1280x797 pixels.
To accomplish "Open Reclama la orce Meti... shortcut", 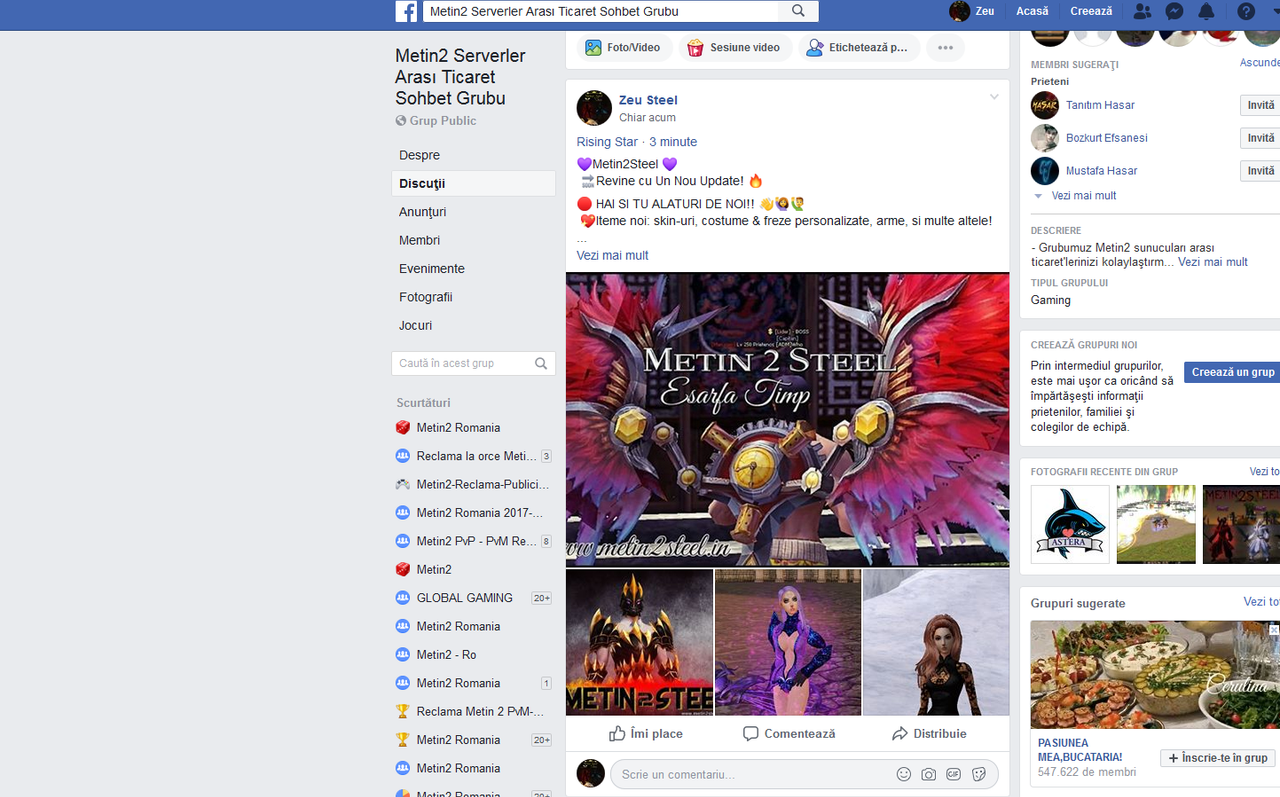I will [x=473, y=456].
